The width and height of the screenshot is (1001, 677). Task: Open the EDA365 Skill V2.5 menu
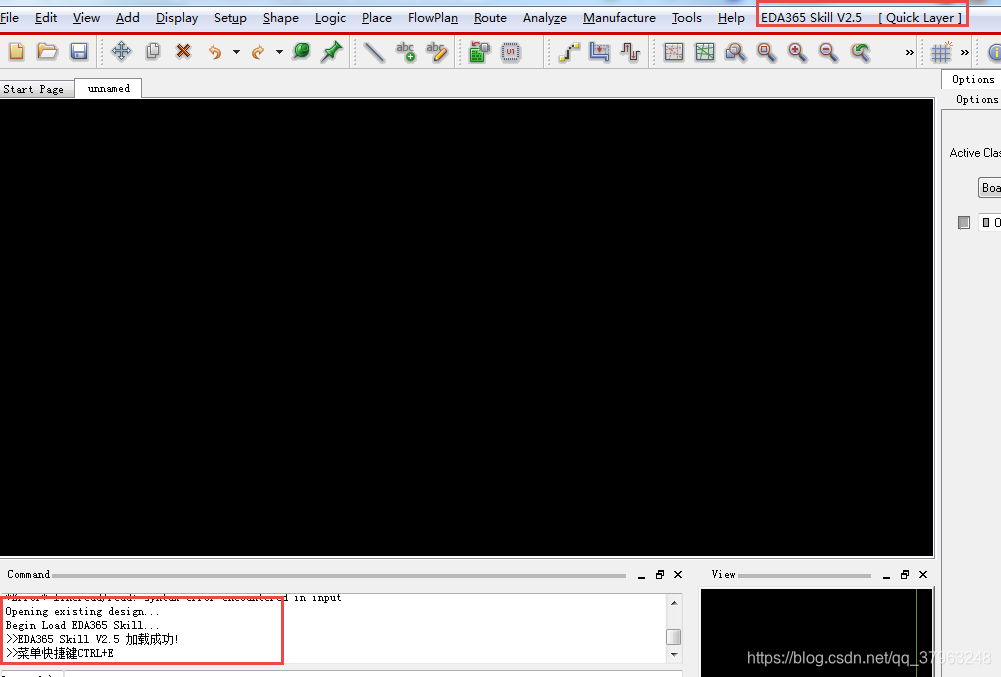[811, 18]
